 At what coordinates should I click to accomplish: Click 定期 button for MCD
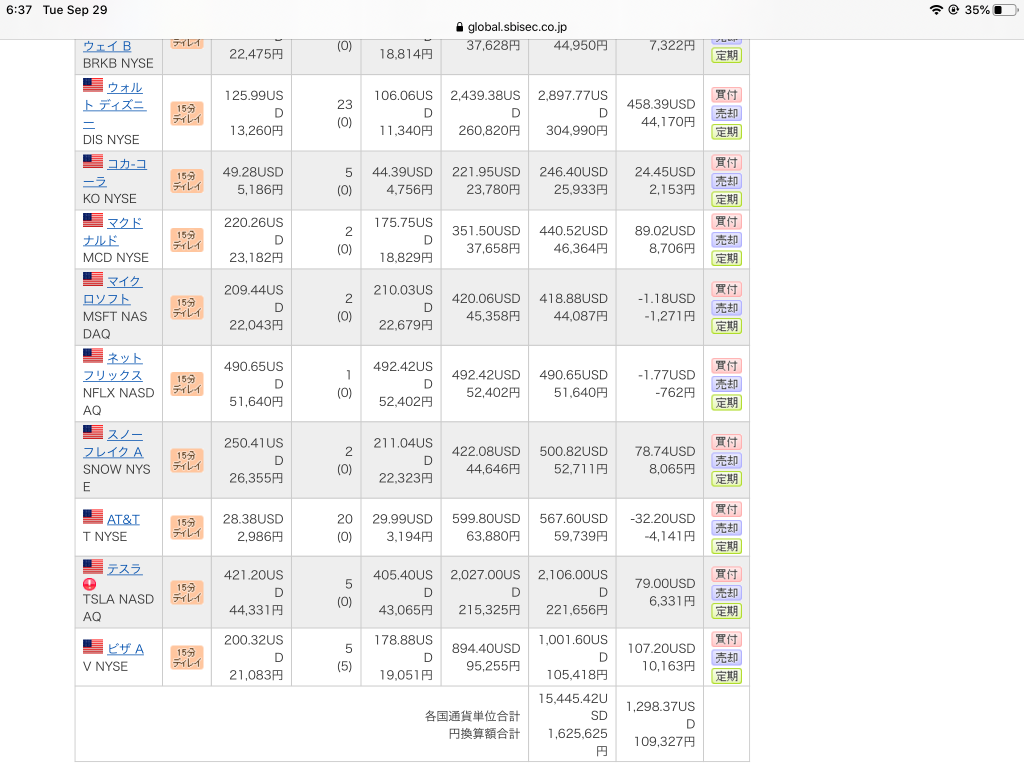(x=726, y=258)
